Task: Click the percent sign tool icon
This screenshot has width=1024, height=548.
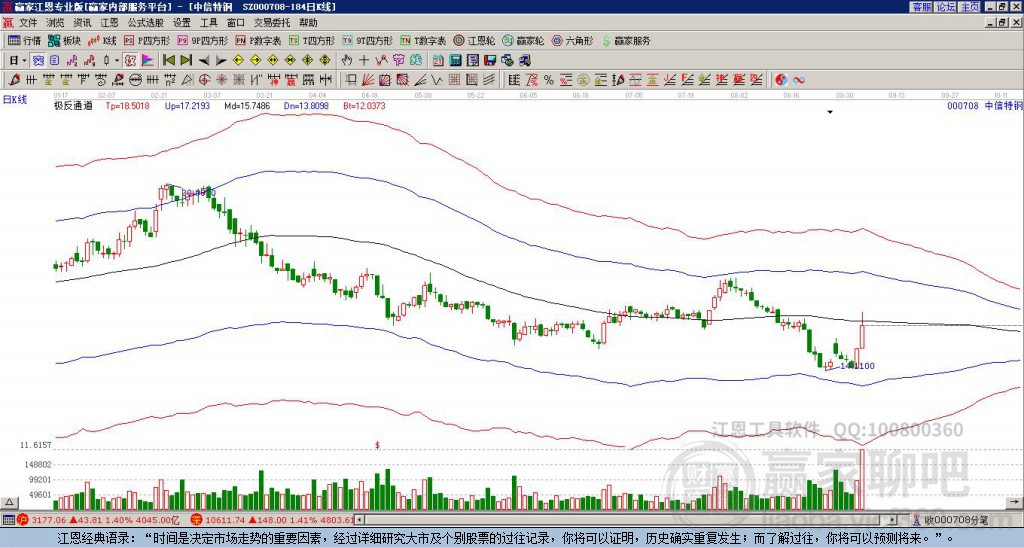Action: point(549,80)
